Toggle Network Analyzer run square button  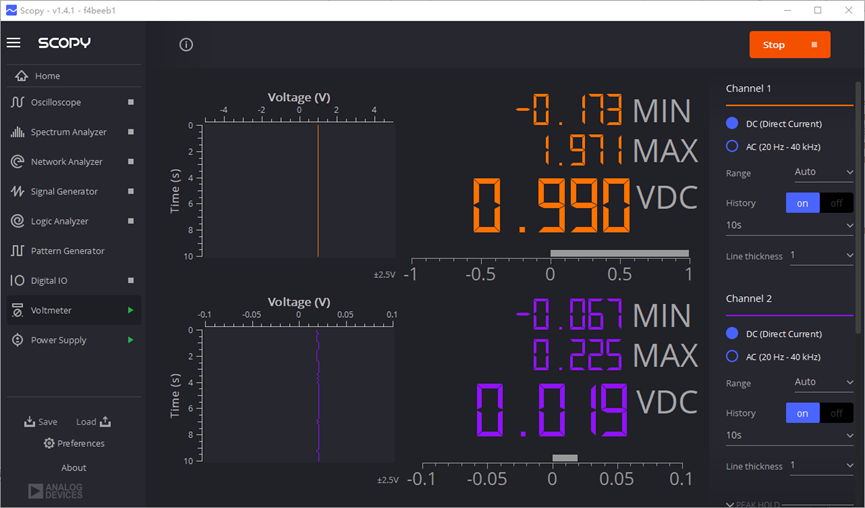point(131,162)
